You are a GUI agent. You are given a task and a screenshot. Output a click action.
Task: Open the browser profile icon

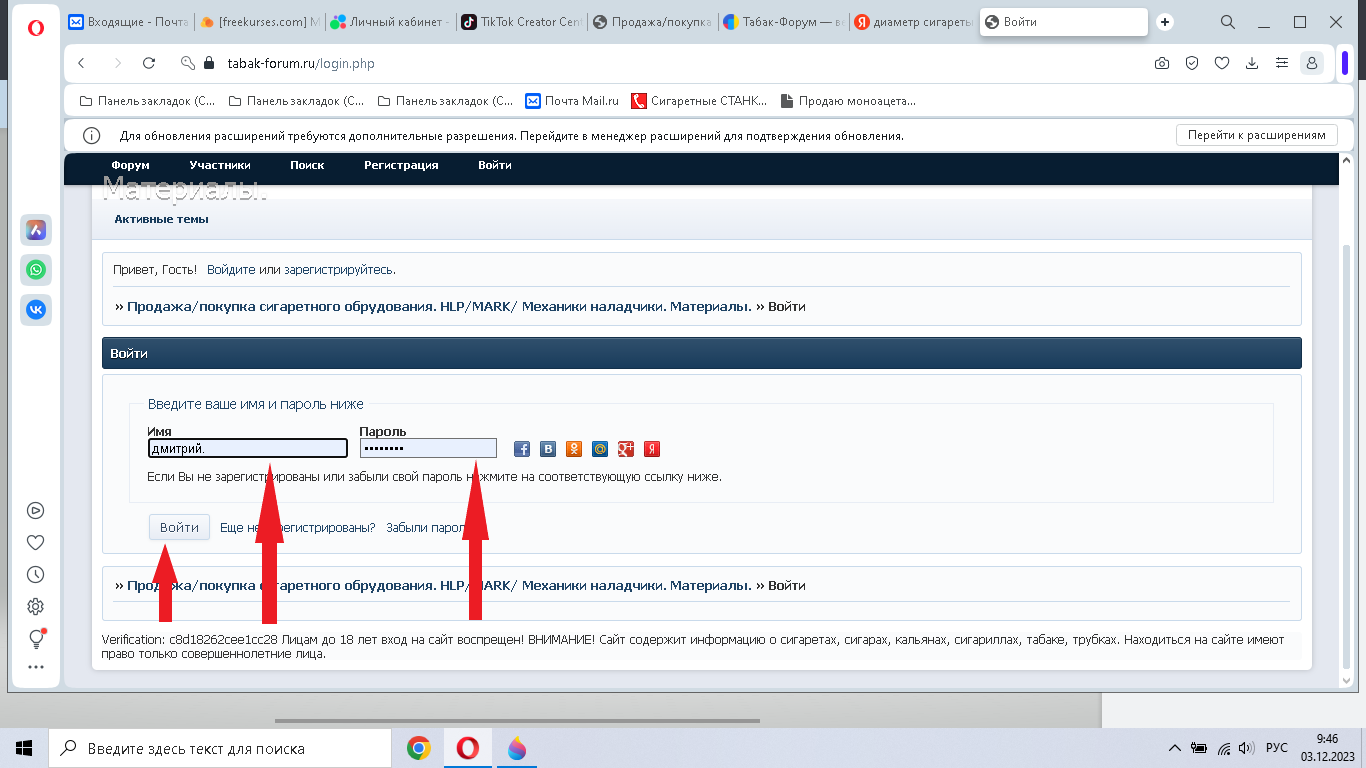point(1311,62)
